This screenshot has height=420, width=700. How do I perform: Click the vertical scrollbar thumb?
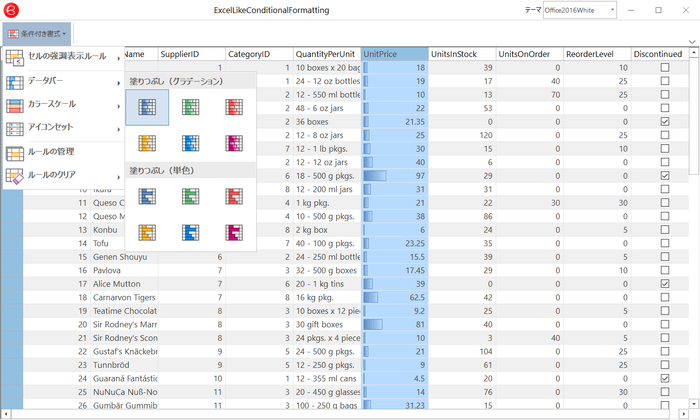(x=694, y=116)
